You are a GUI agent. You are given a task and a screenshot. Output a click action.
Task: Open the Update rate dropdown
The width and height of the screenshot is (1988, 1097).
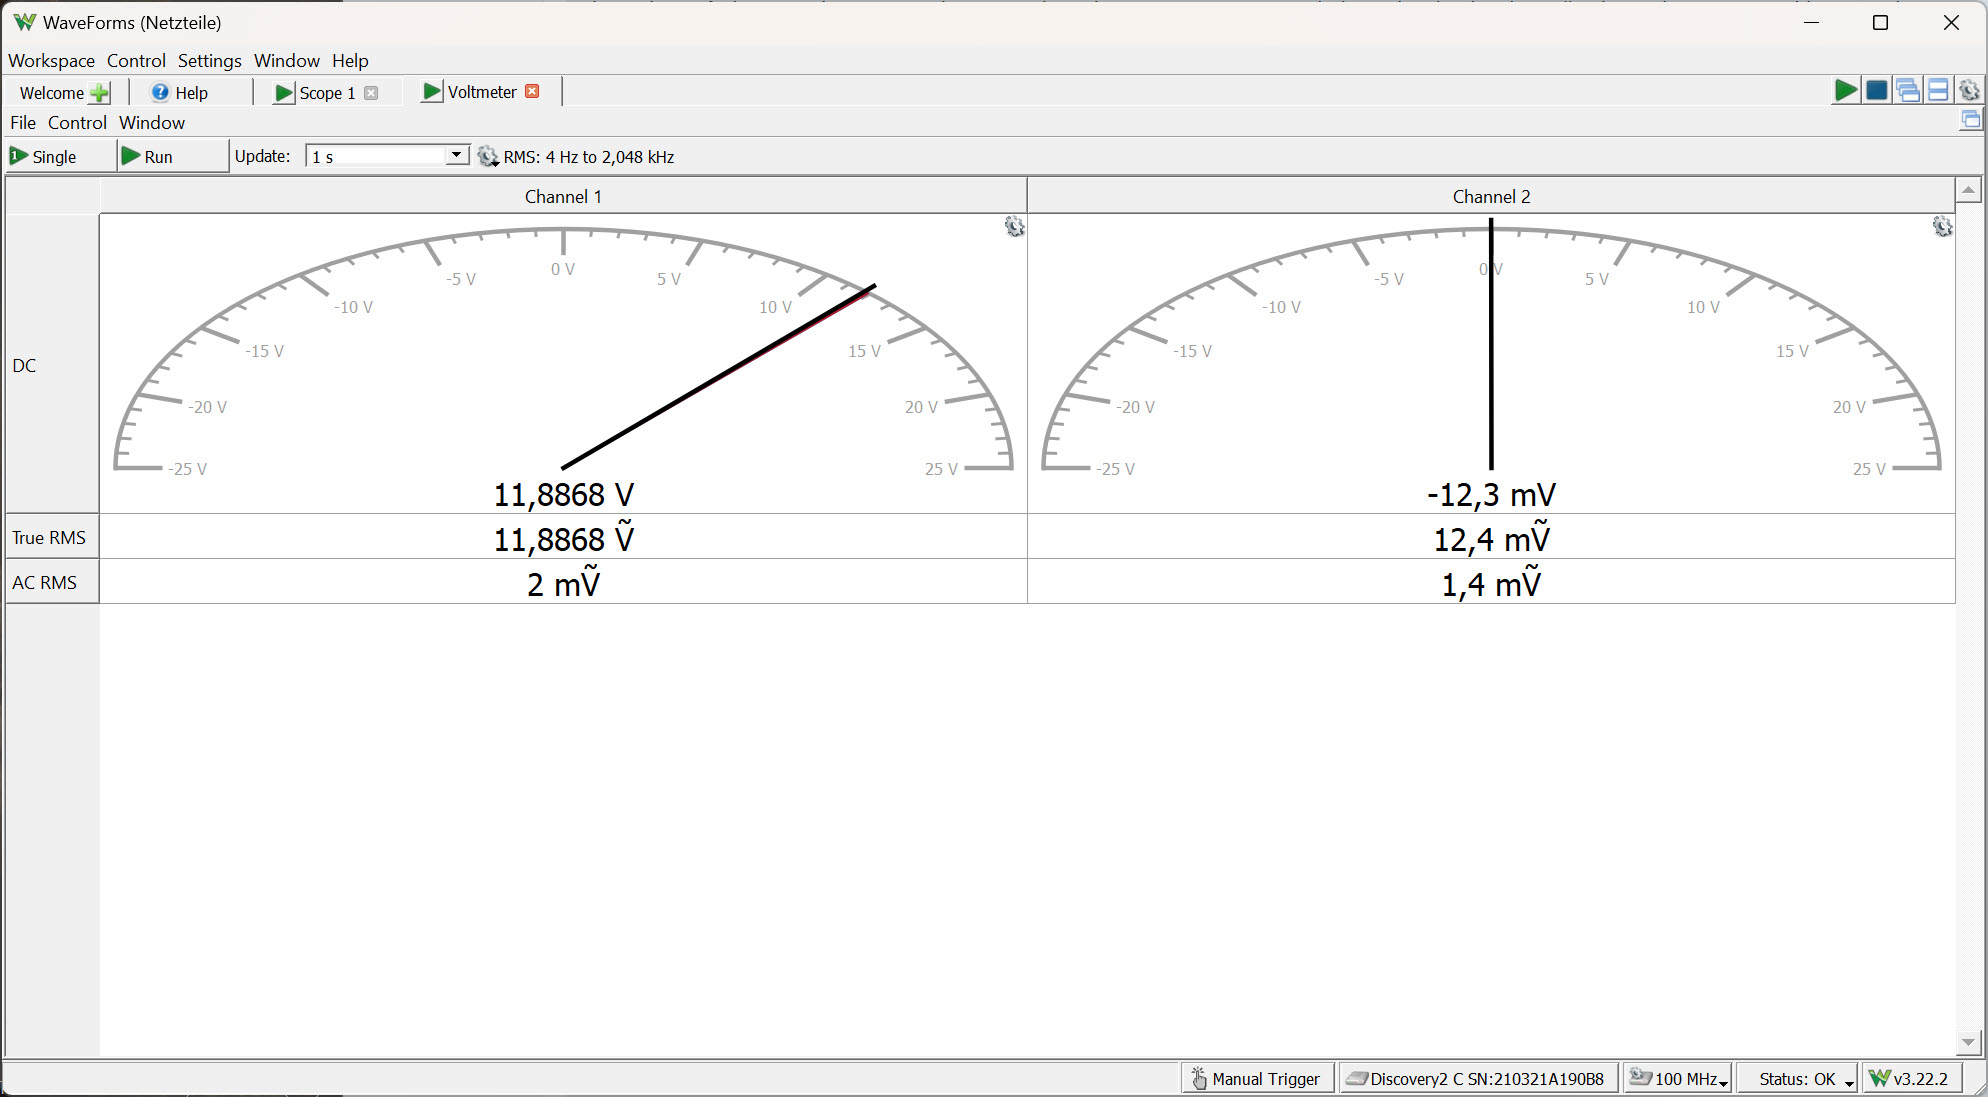pos(456,155)
